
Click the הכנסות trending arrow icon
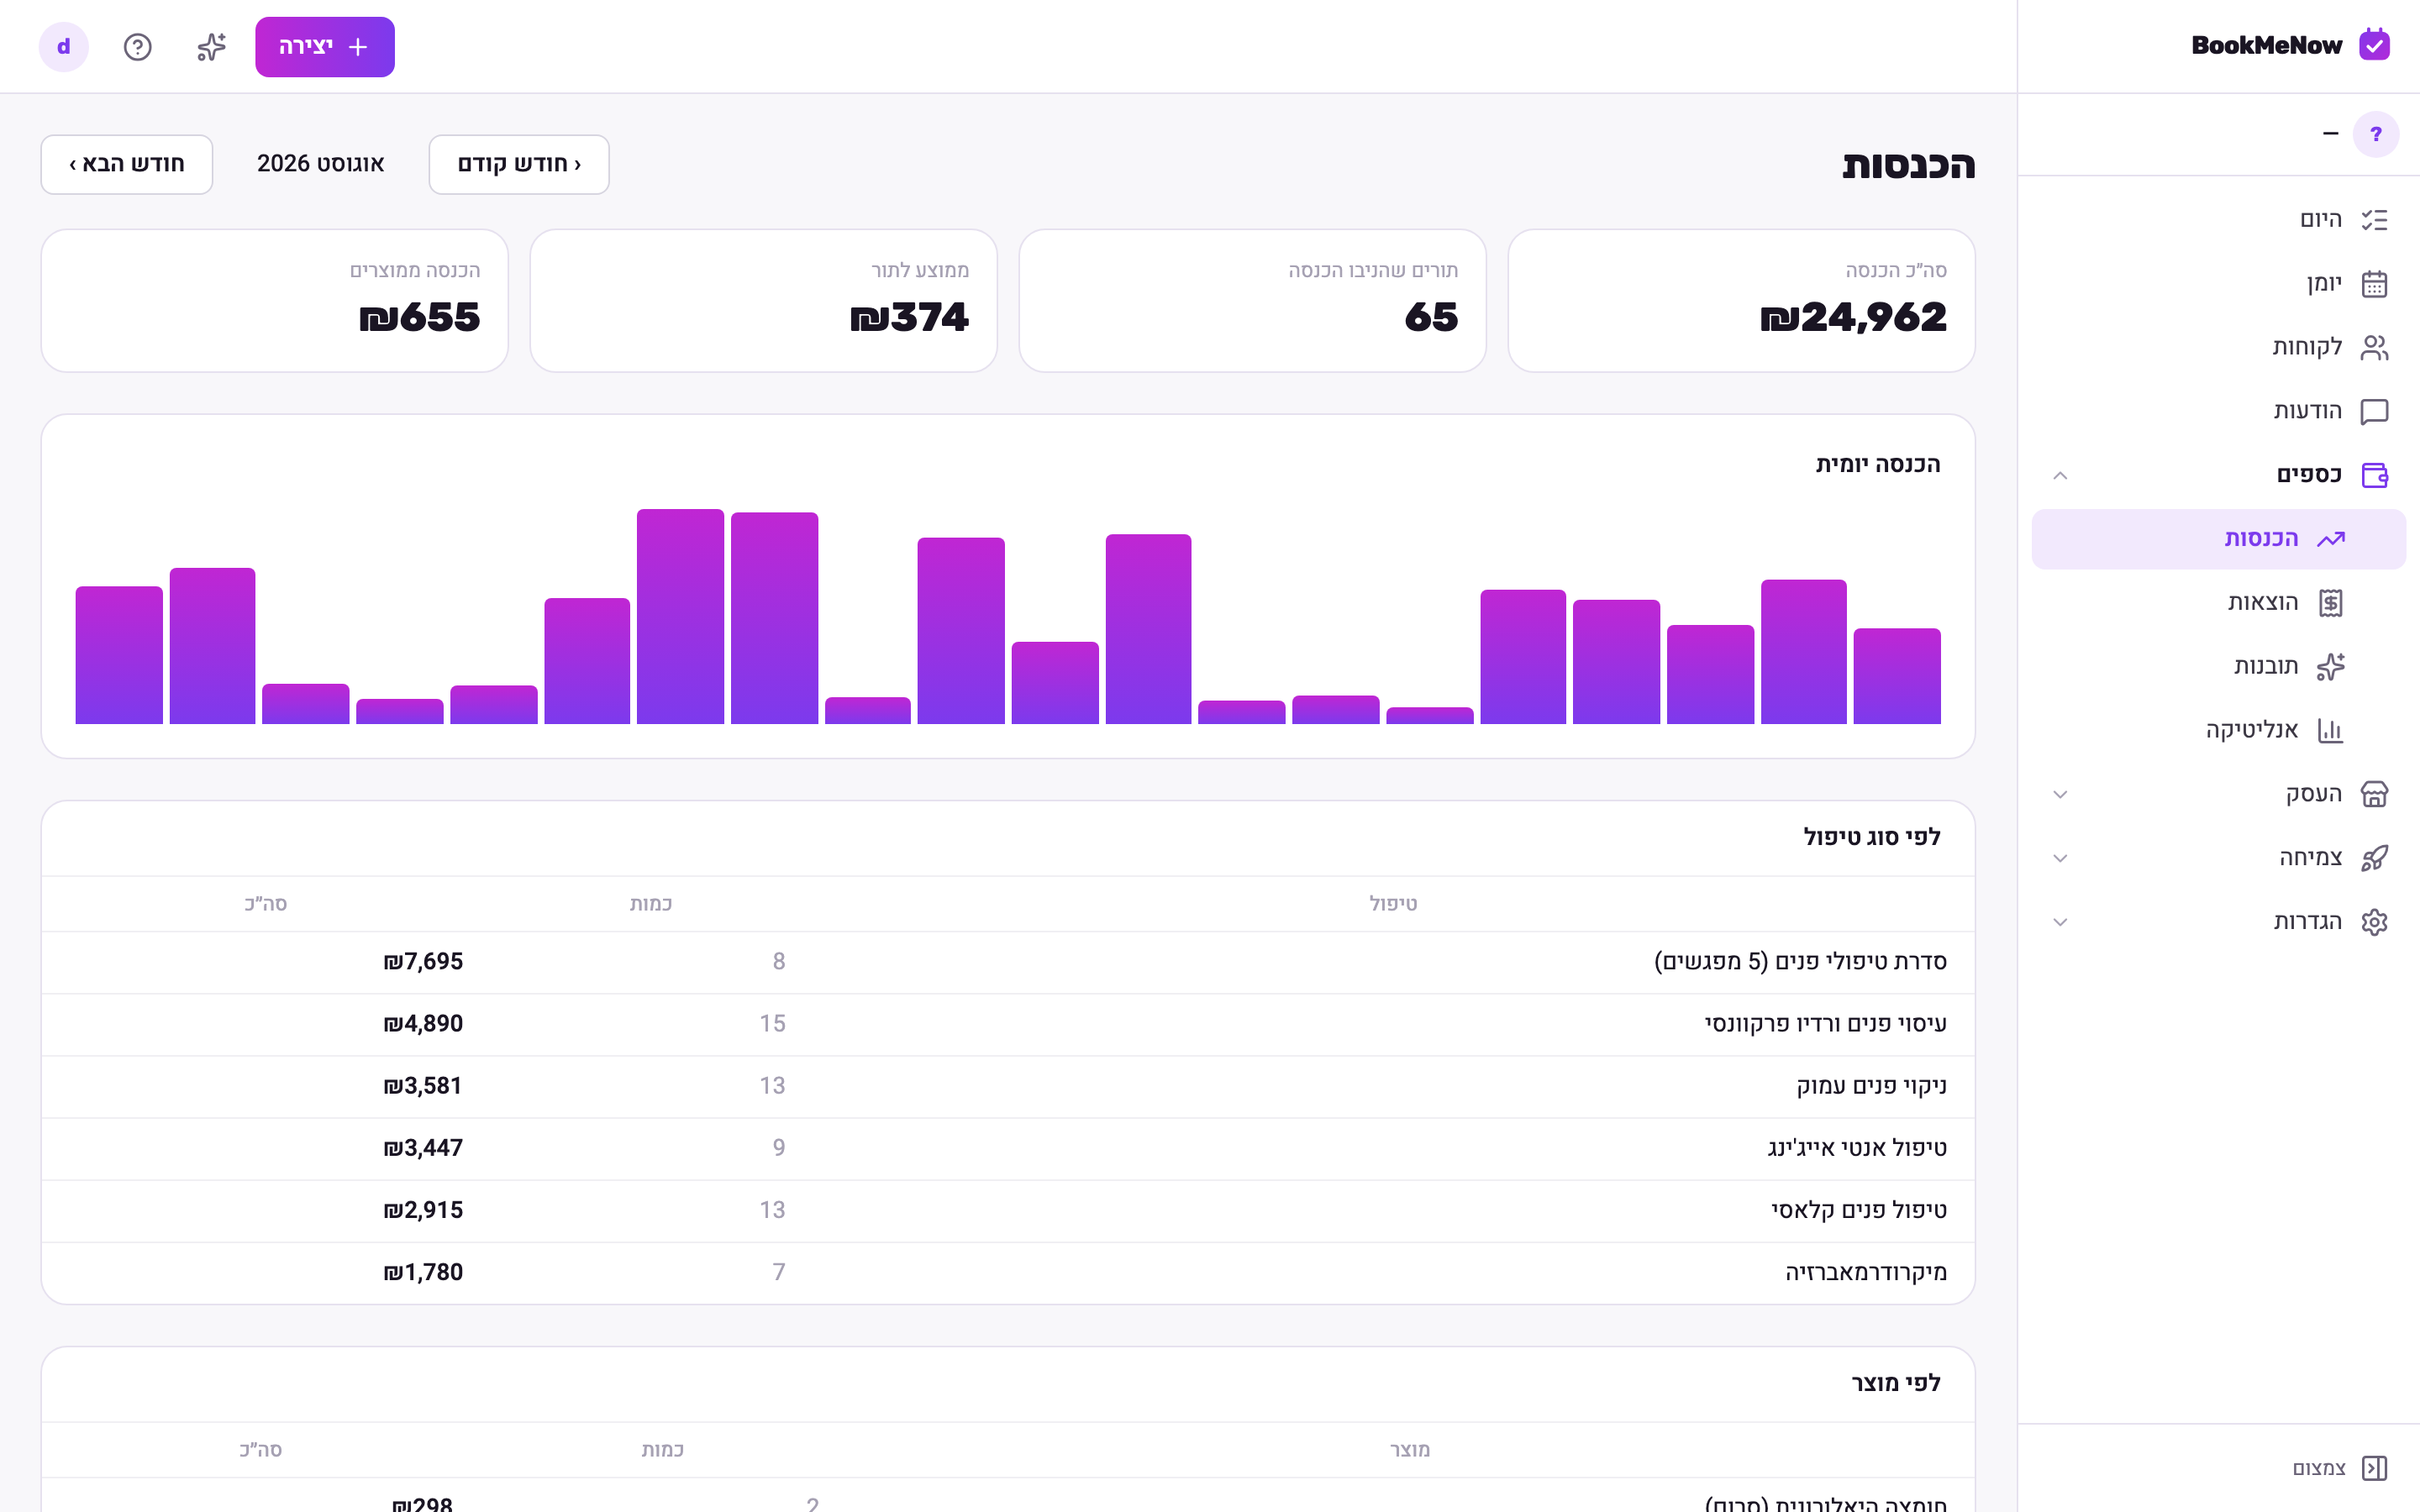(x=2331, y=539)
